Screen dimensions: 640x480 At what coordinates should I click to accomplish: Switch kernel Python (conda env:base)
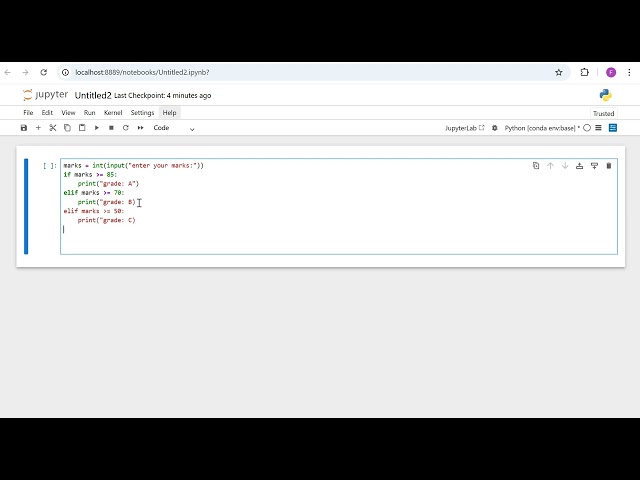coord(542,128)
